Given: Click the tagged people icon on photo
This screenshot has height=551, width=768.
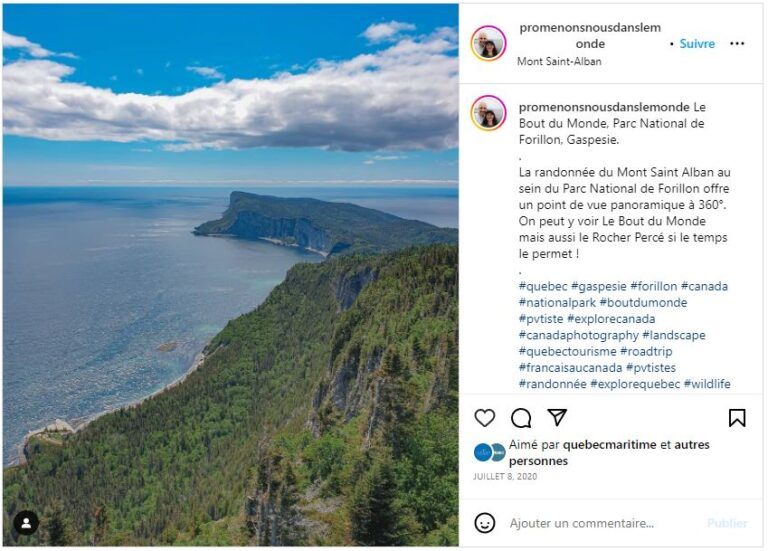Looking at the screenshot, I should point(26,523).
